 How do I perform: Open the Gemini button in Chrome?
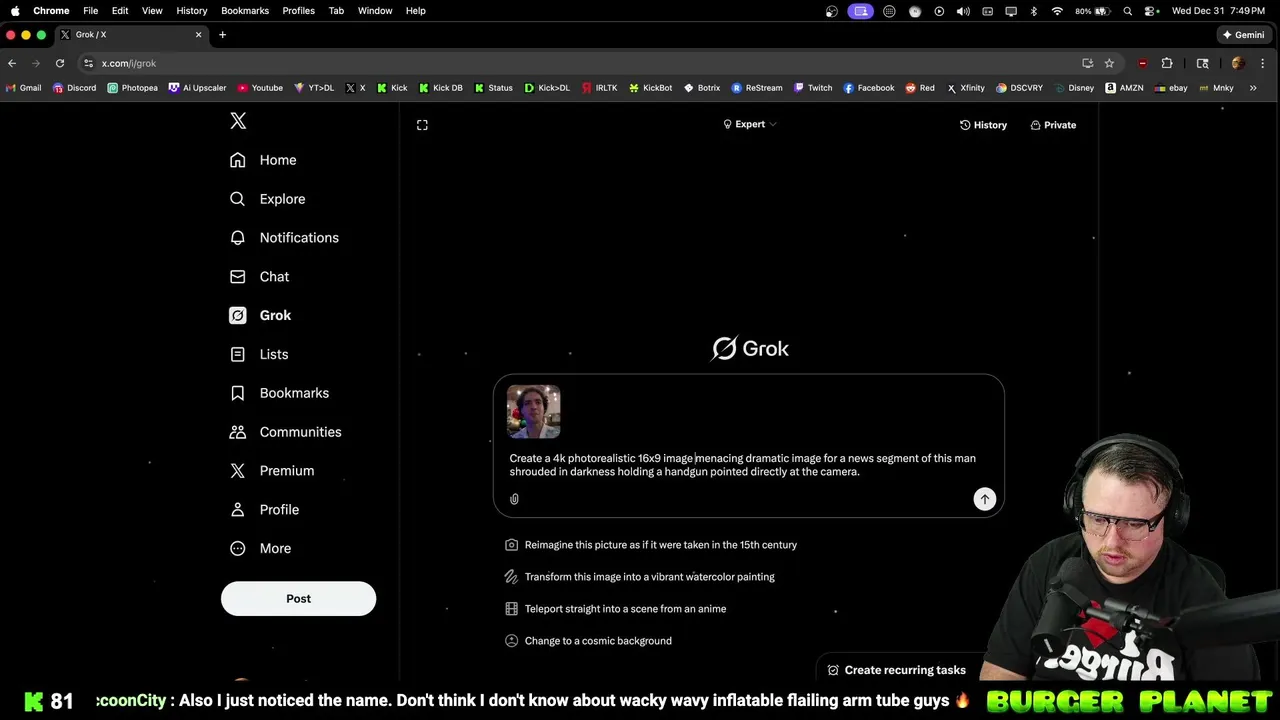(x=1243, y=35)
